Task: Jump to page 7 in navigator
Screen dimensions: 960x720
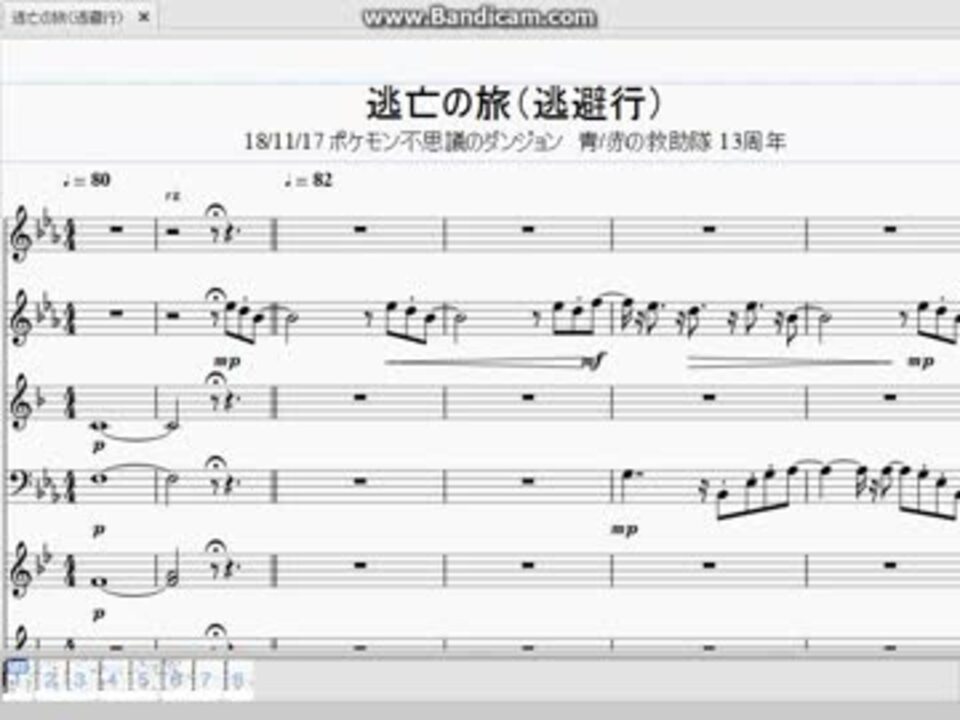Action: (207, 680)
